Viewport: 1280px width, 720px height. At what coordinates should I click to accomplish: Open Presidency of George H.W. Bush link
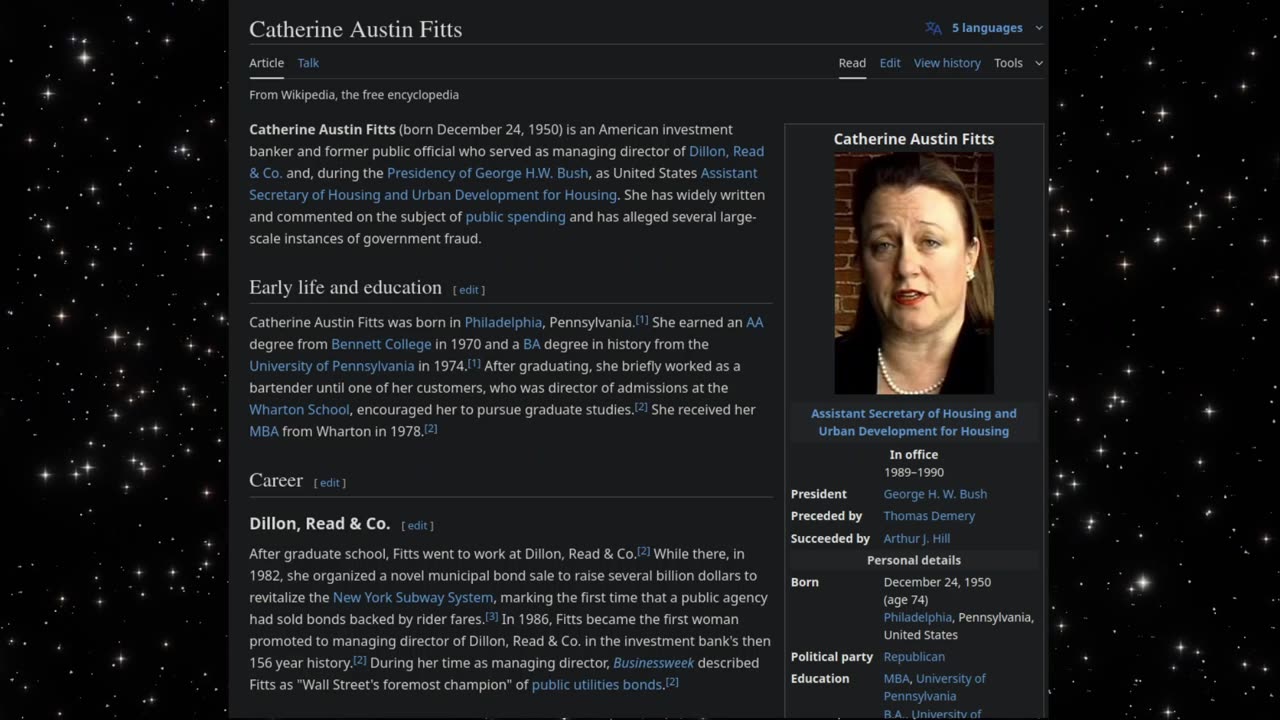point(488,173)
